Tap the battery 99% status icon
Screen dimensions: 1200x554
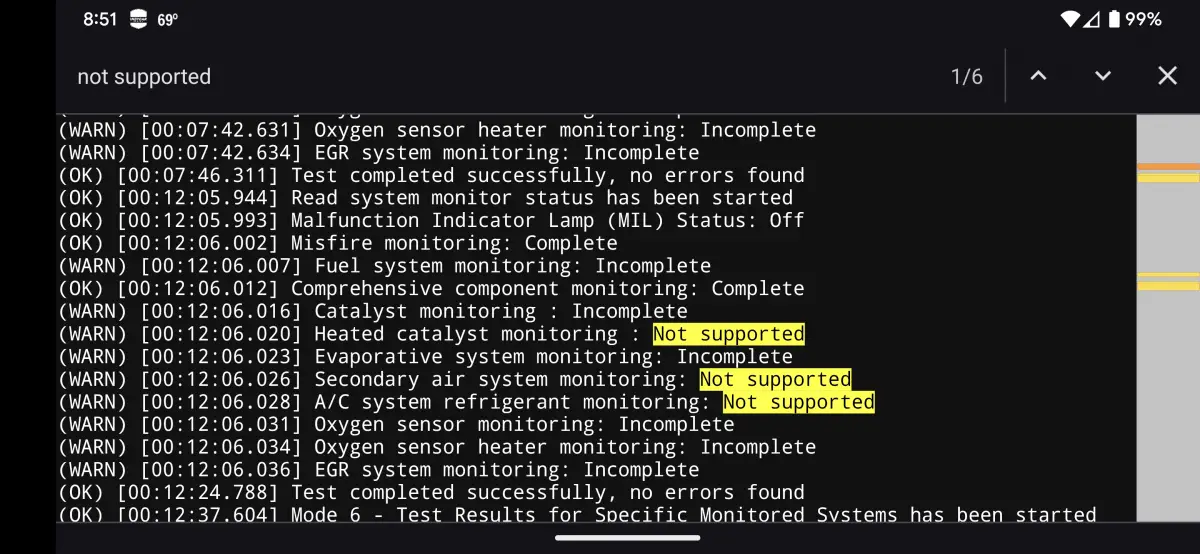(1131, 19)
